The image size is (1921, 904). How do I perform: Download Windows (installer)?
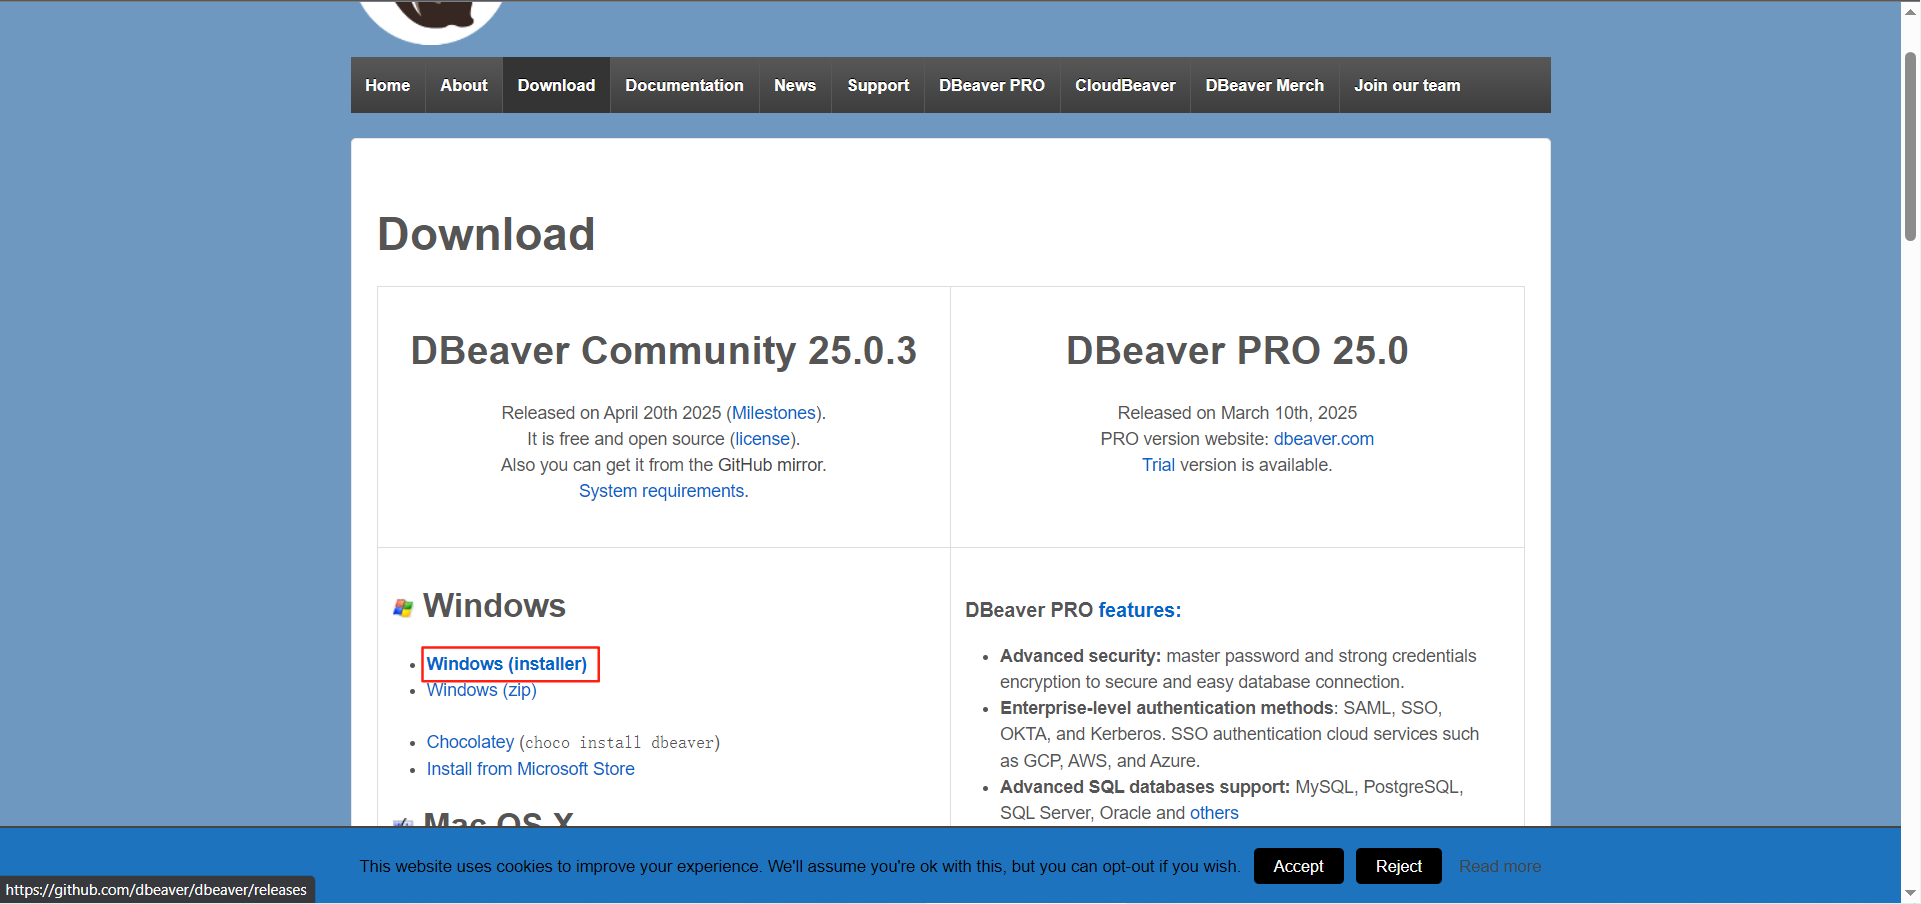pos(507,664)
